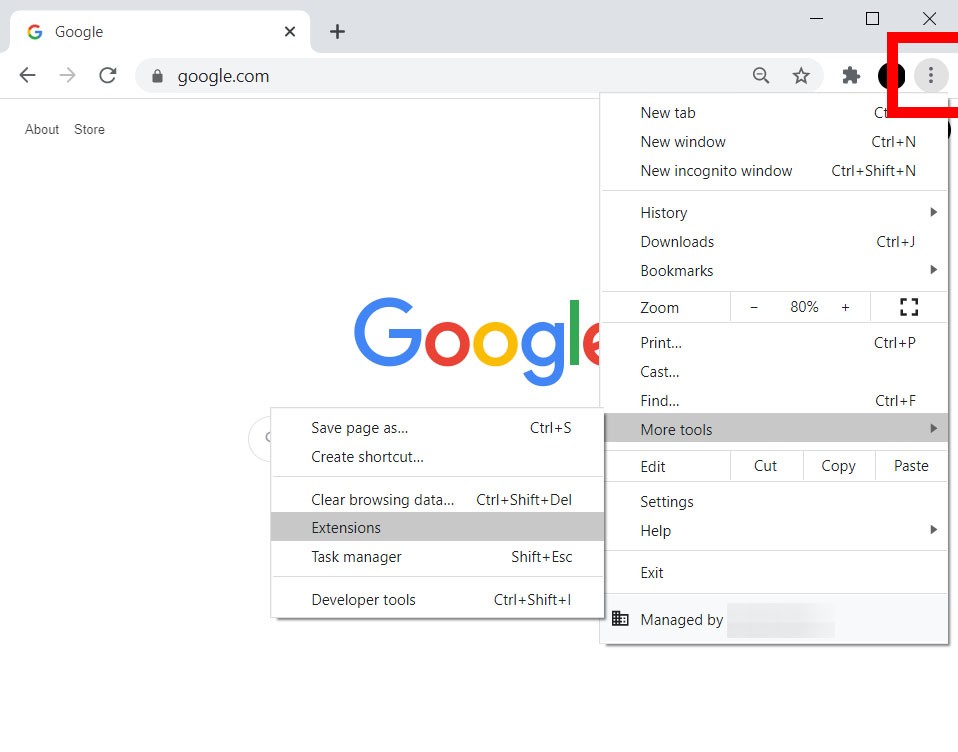The image size is (958, 752).
Task: Click the minus to decrease page zoom
Action: coord(754,307)
